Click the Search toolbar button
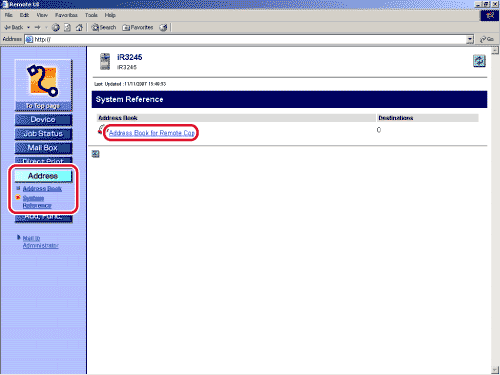 point(104,27)
